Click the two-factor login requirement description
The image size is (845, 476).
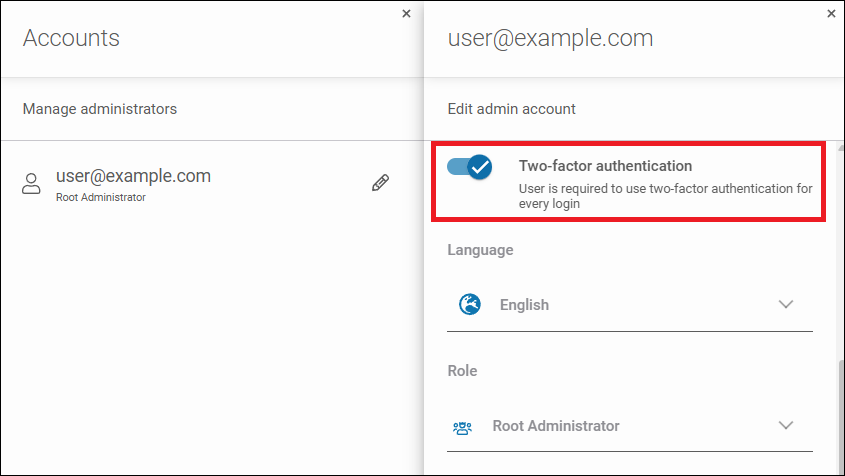click(665, 195)
